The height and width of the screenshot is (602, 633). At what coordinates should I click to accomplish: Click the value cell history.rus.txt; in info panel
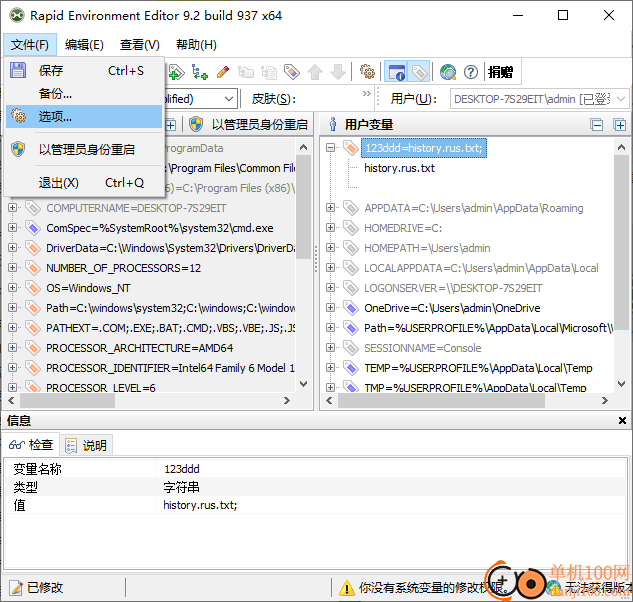[x=200, y=505]
